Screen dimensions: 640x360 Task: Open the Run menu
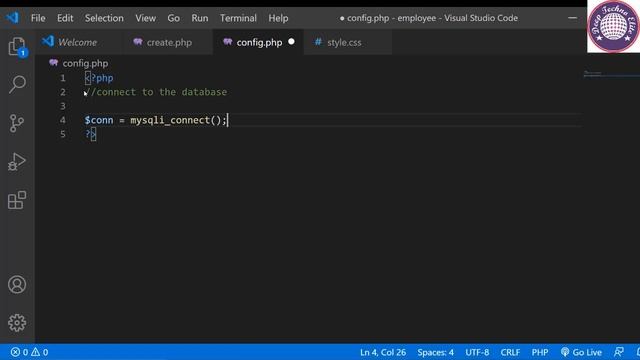click(x=200, y=18)
